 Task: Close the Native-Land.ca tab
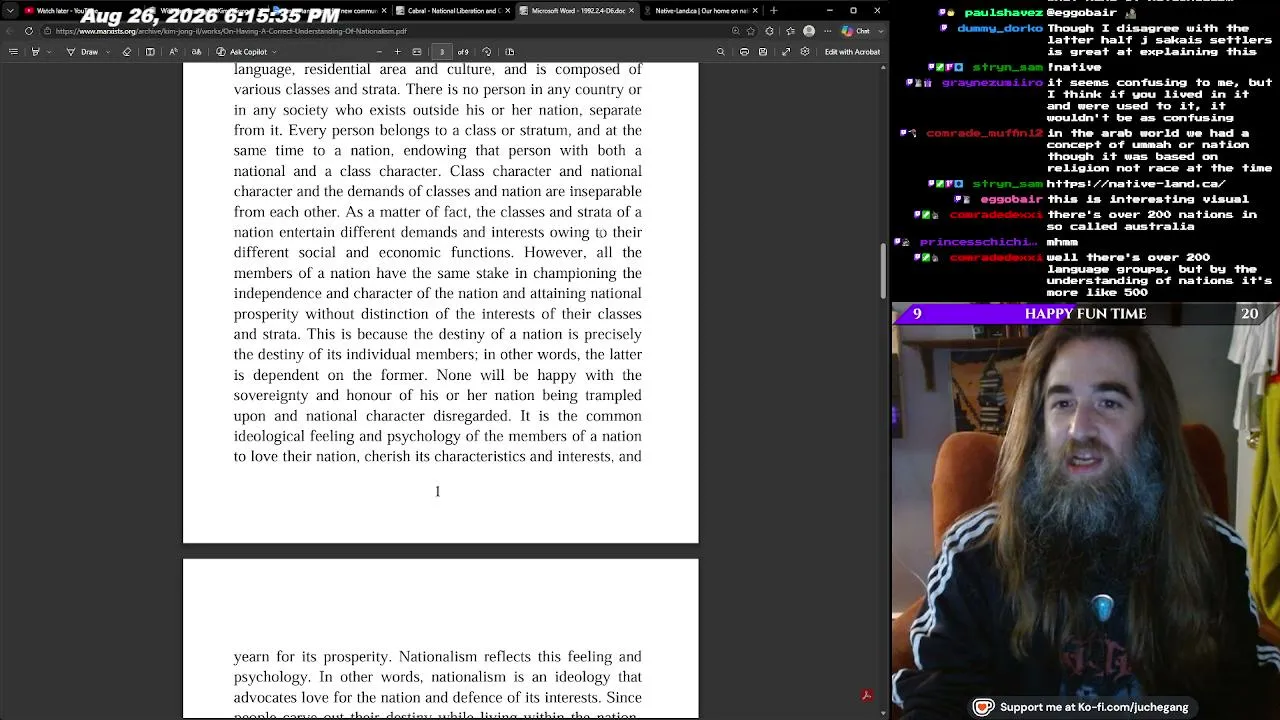[x=755, y=11]
